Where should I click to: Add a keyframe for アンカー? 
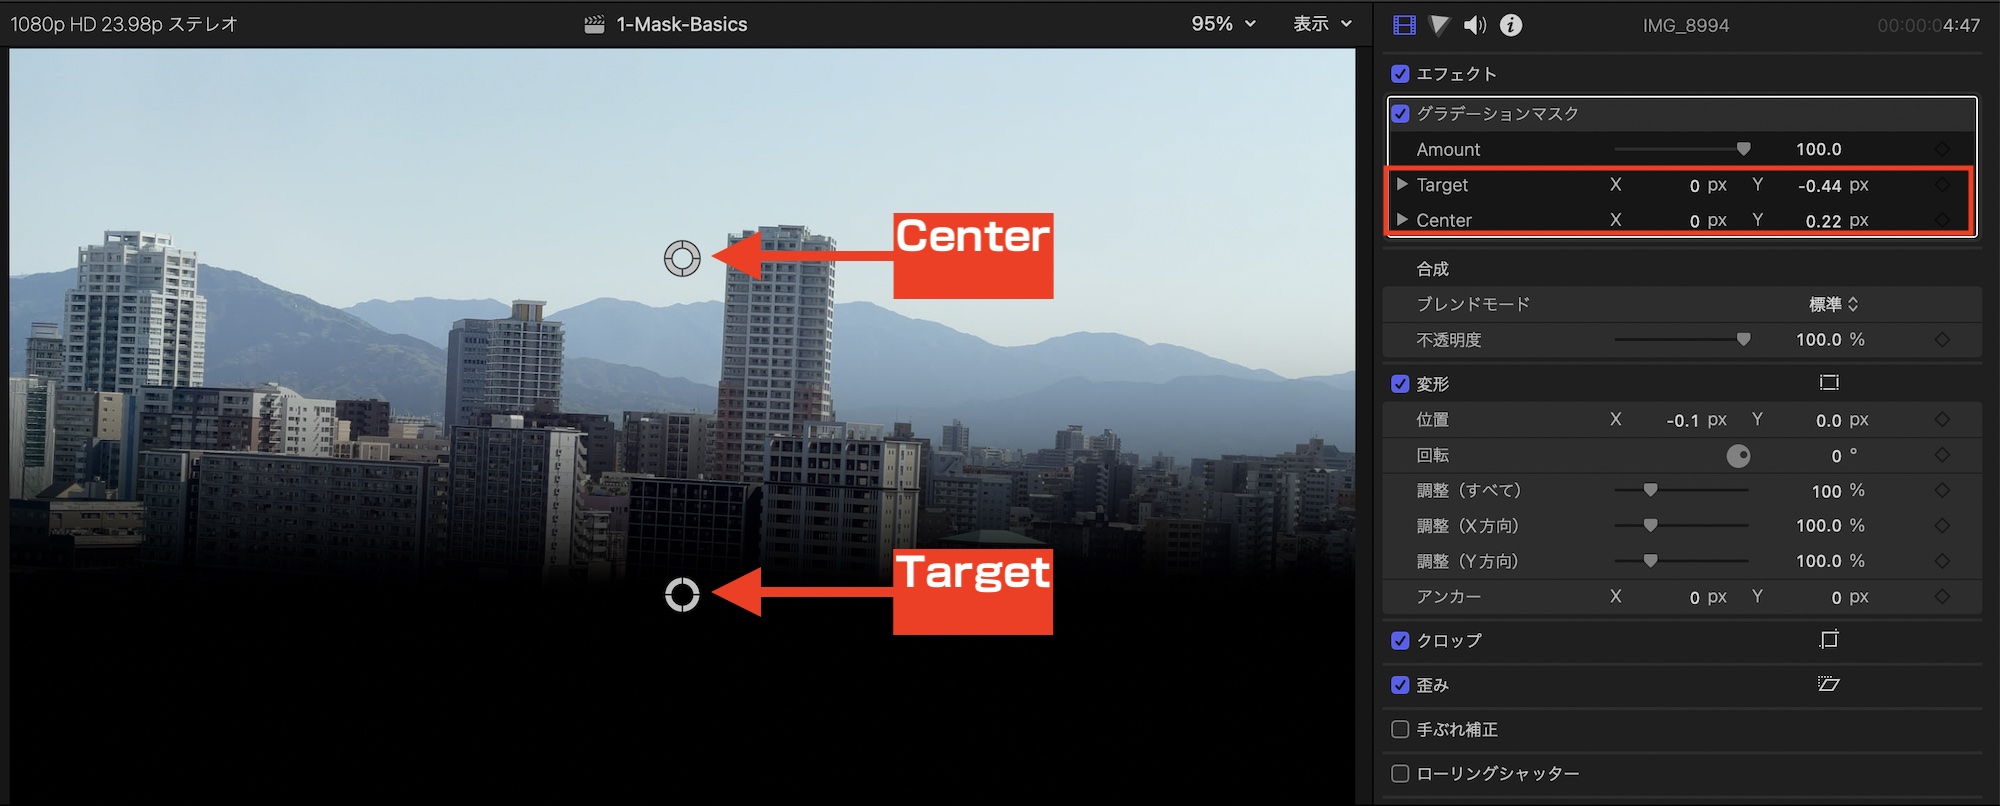click(x=1942, y=597)
